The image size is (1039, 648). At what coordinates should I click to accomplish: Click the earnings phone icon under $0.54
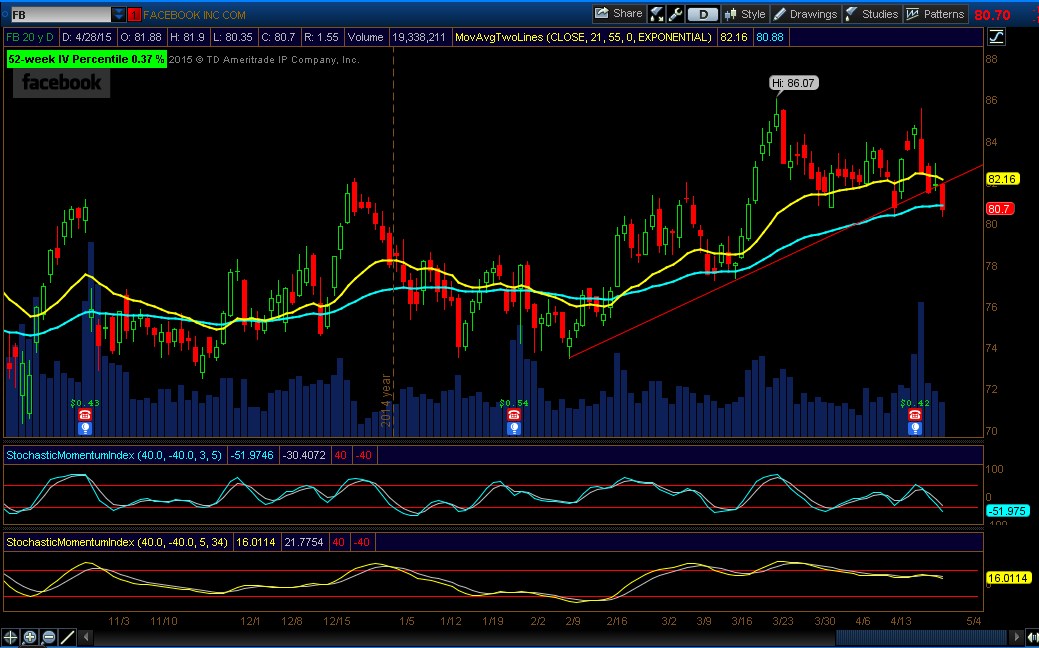click(x=514, y=415)
